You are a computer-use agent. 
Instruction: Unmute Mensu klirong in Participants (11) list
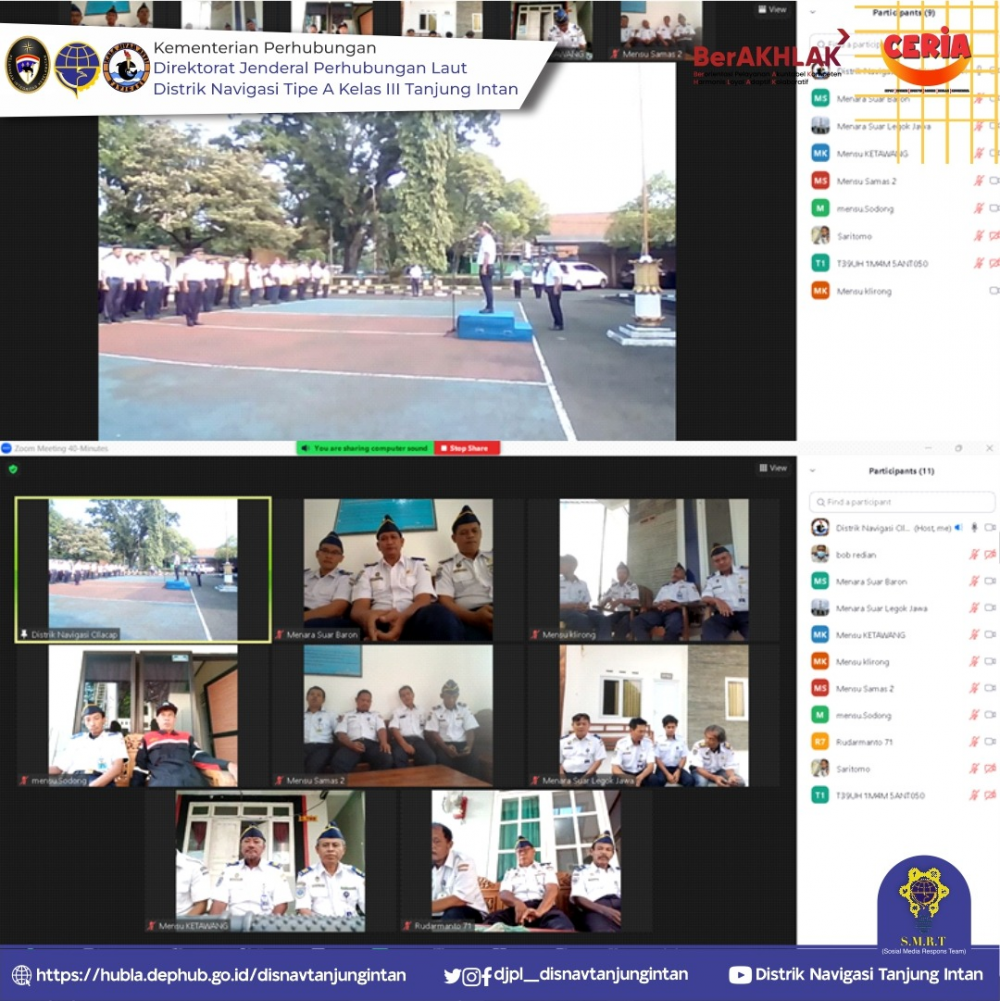[974, 661]
